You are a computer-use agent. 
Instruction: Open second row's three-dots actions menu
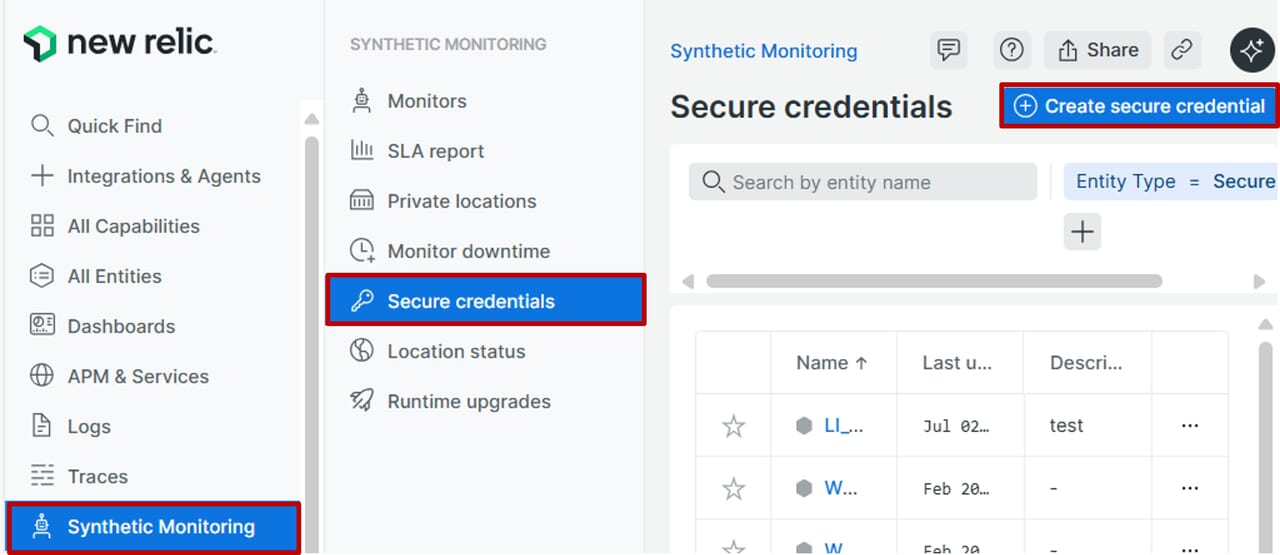pyautogui.click(x=1189, y=489)
